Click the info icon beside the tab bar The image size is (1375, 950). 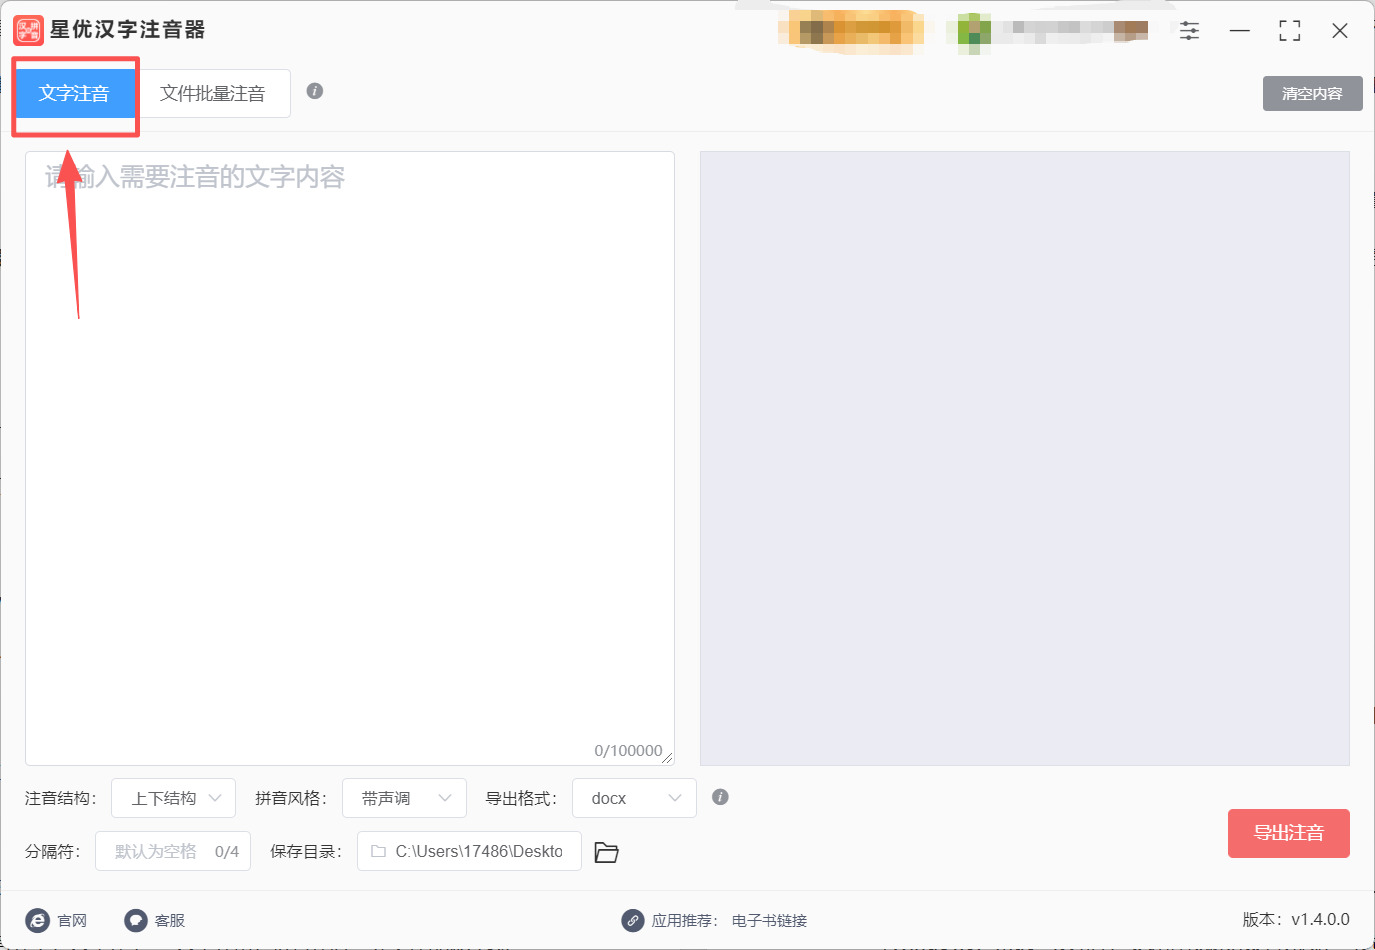coord(314,90)
